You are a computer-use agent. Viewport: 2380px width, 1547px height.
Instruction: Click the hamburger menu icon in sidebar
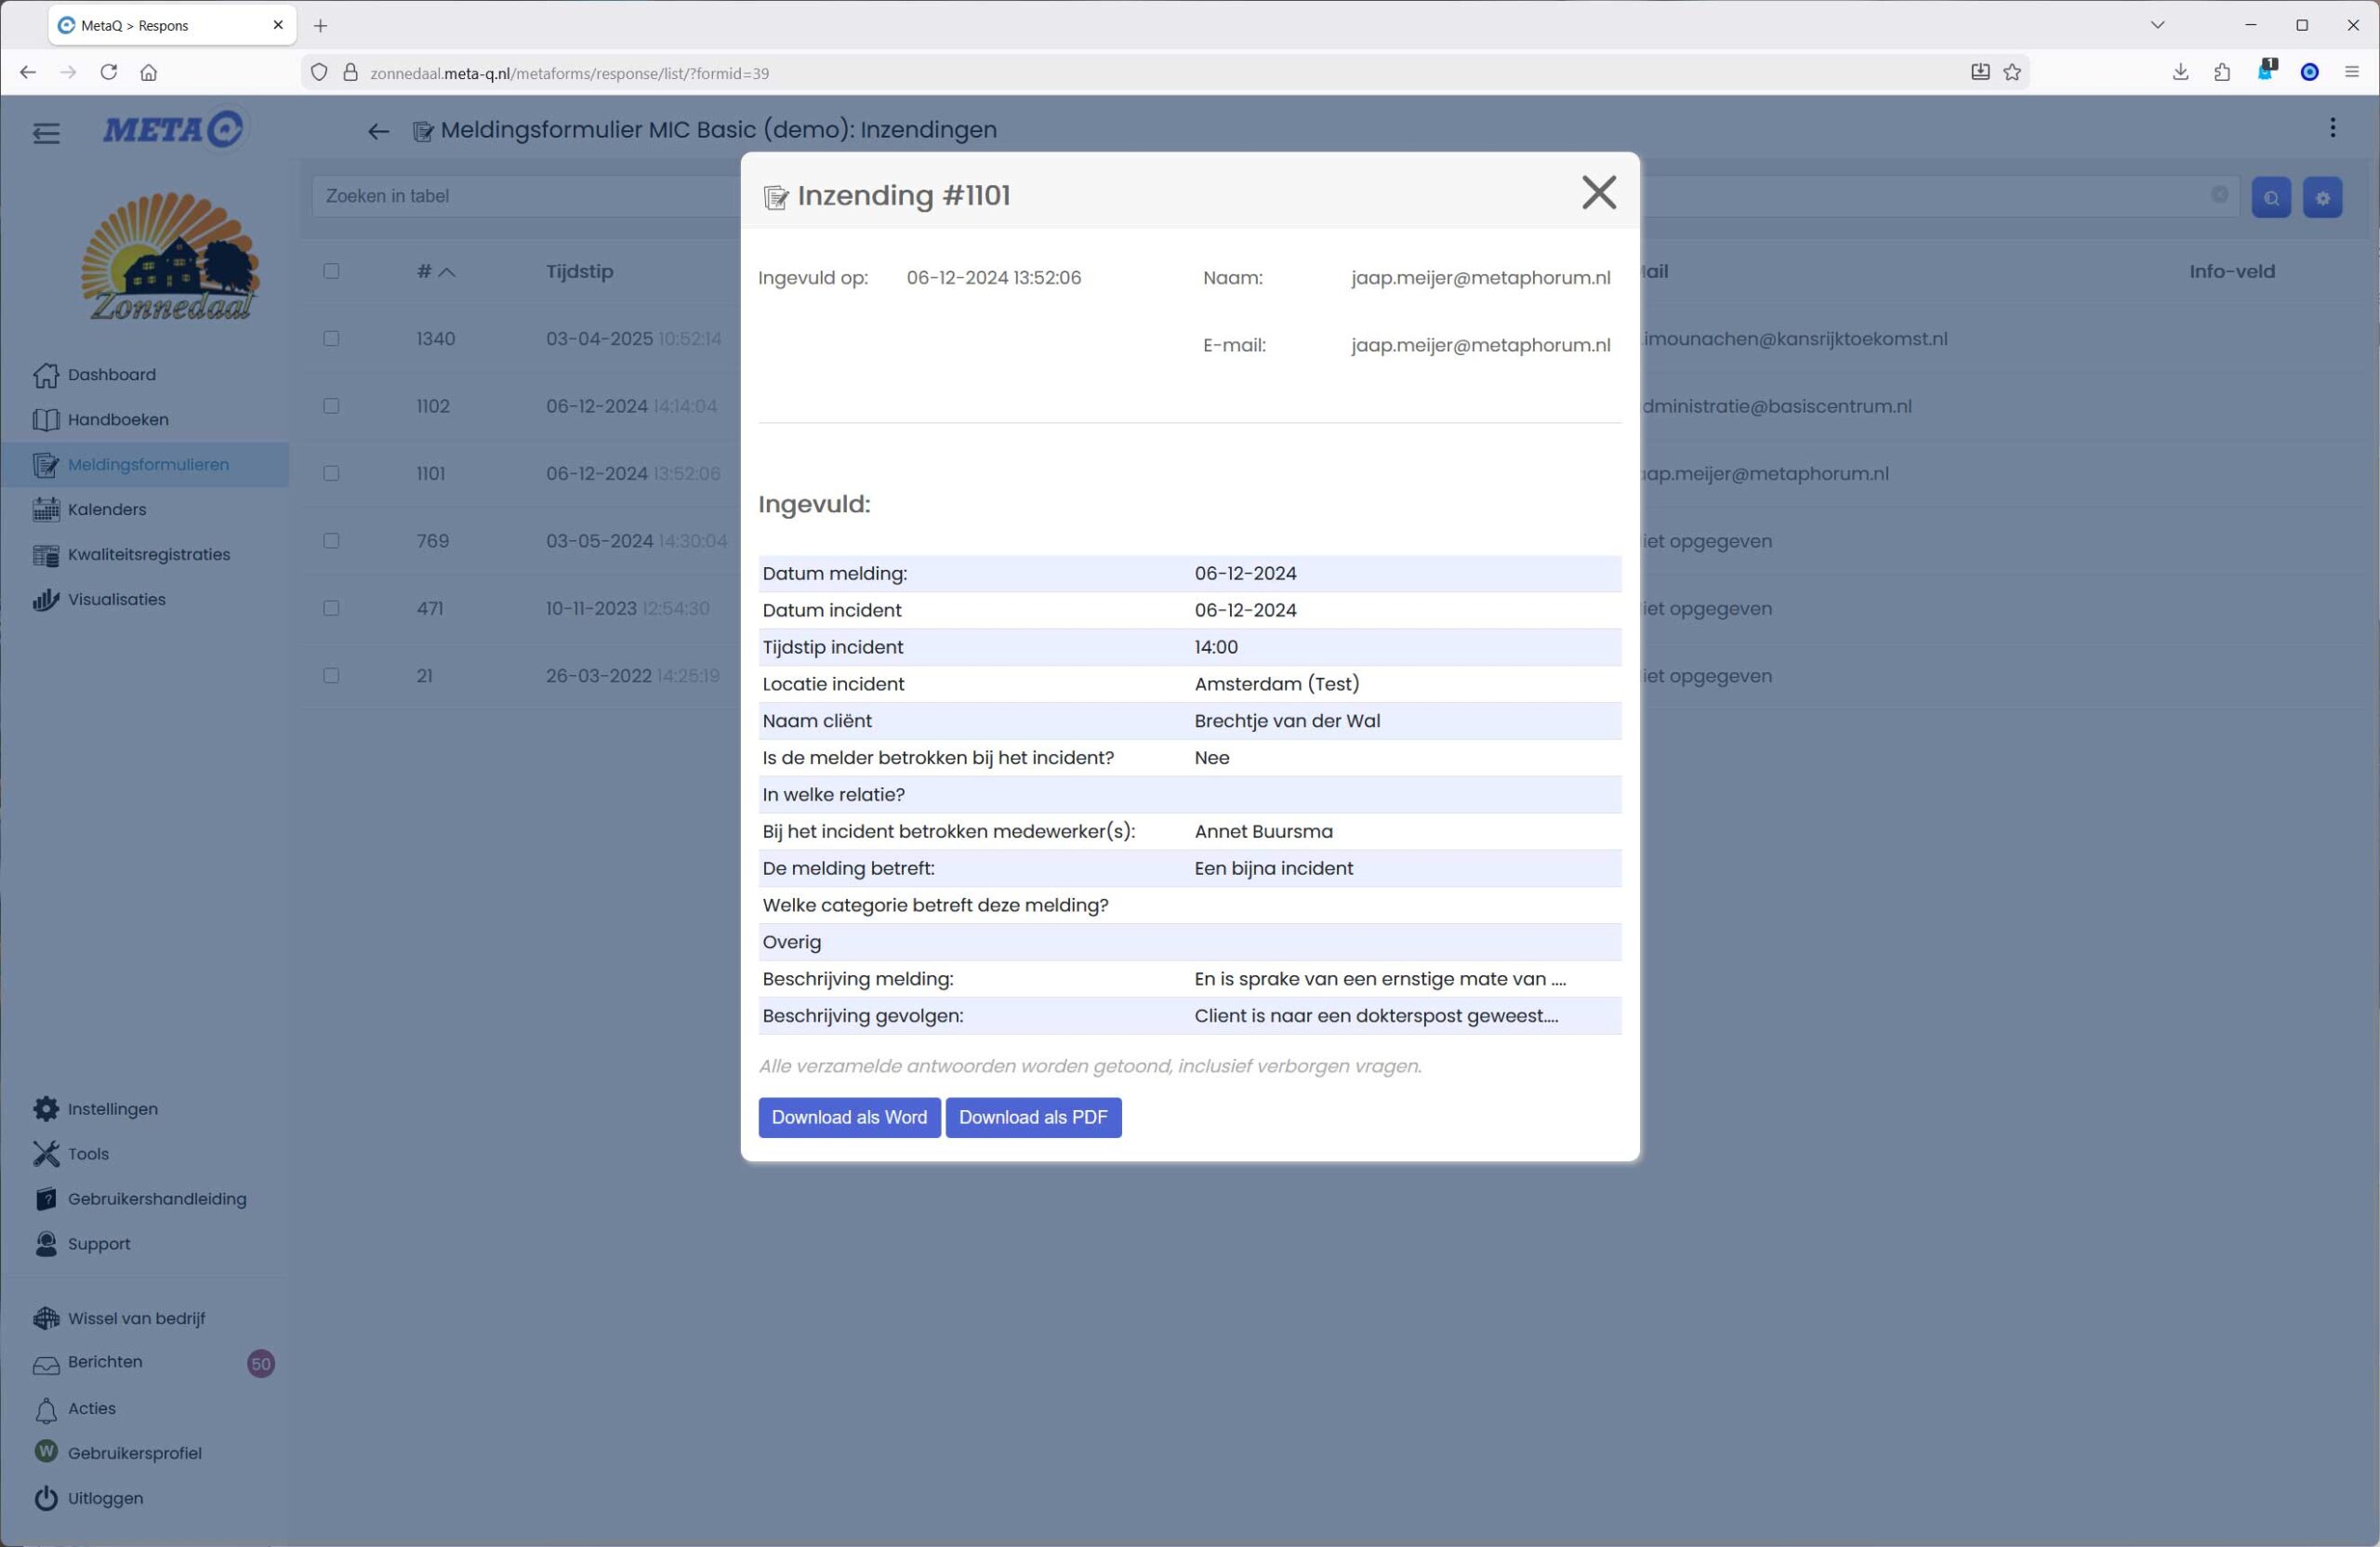pyautogui.click(x=46, y=133)
